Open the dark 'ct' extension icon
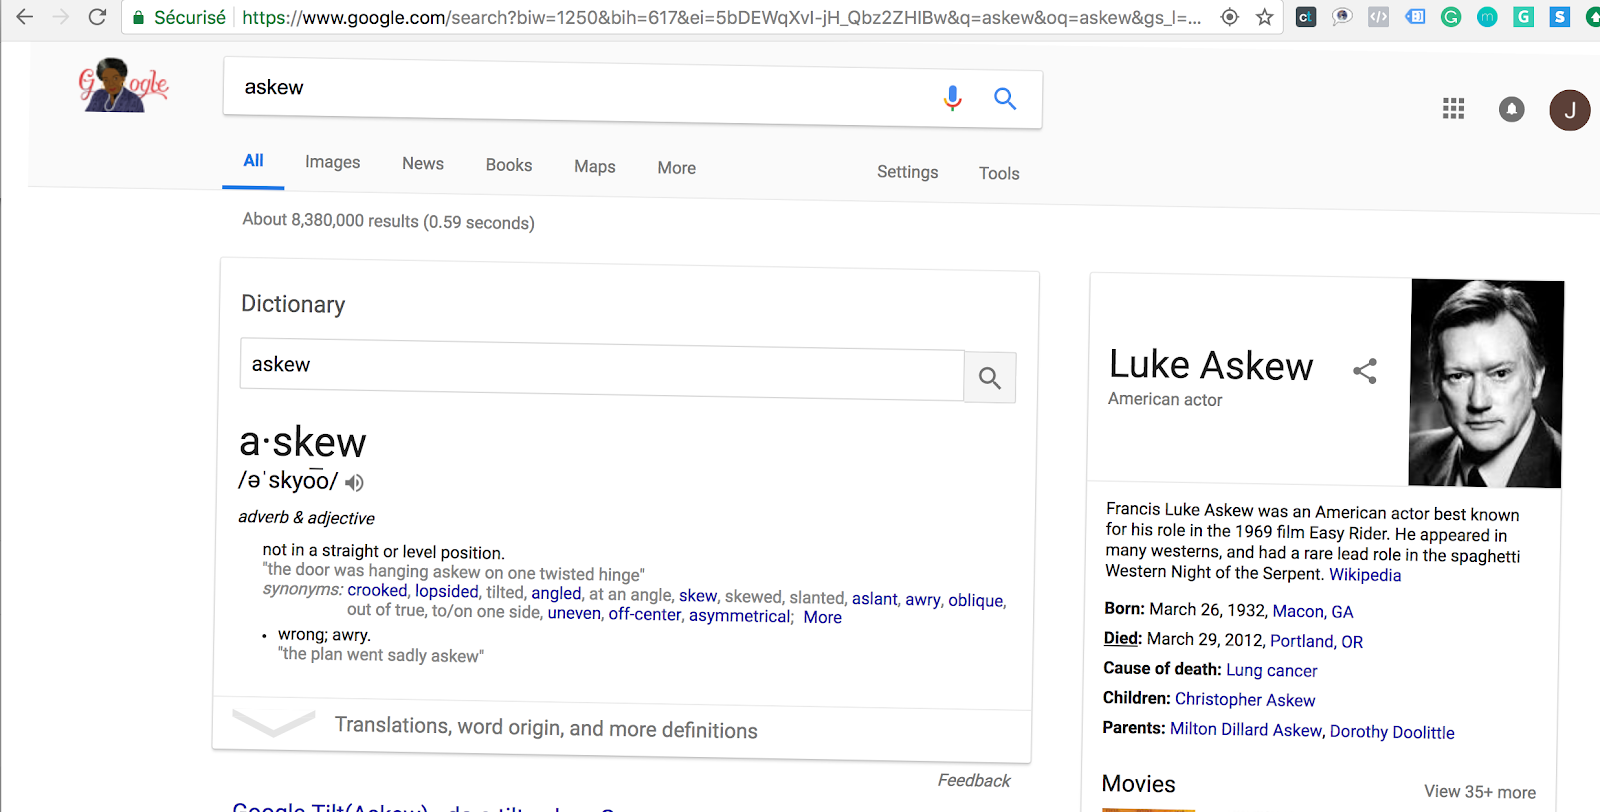This screenshot has width=1600, height=812. (1306, 17)
